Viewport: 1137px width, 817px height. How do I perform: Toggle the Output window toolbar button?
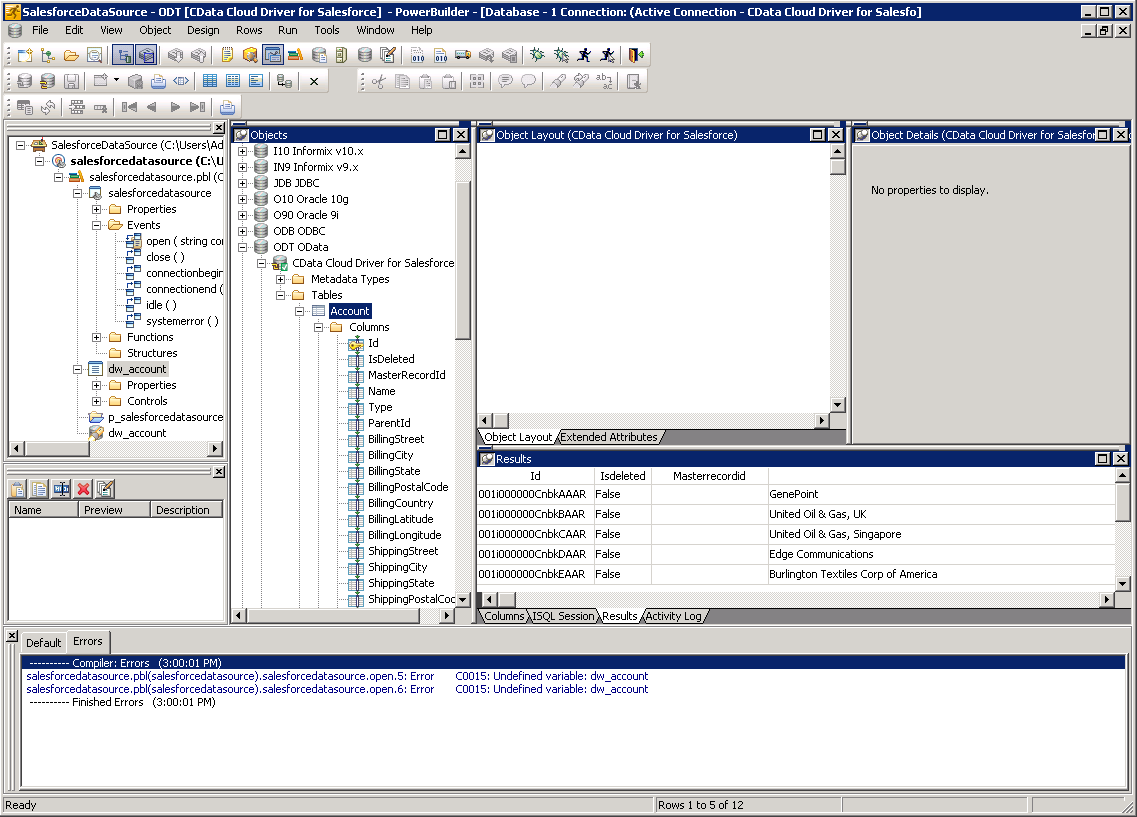coord(147,55)
